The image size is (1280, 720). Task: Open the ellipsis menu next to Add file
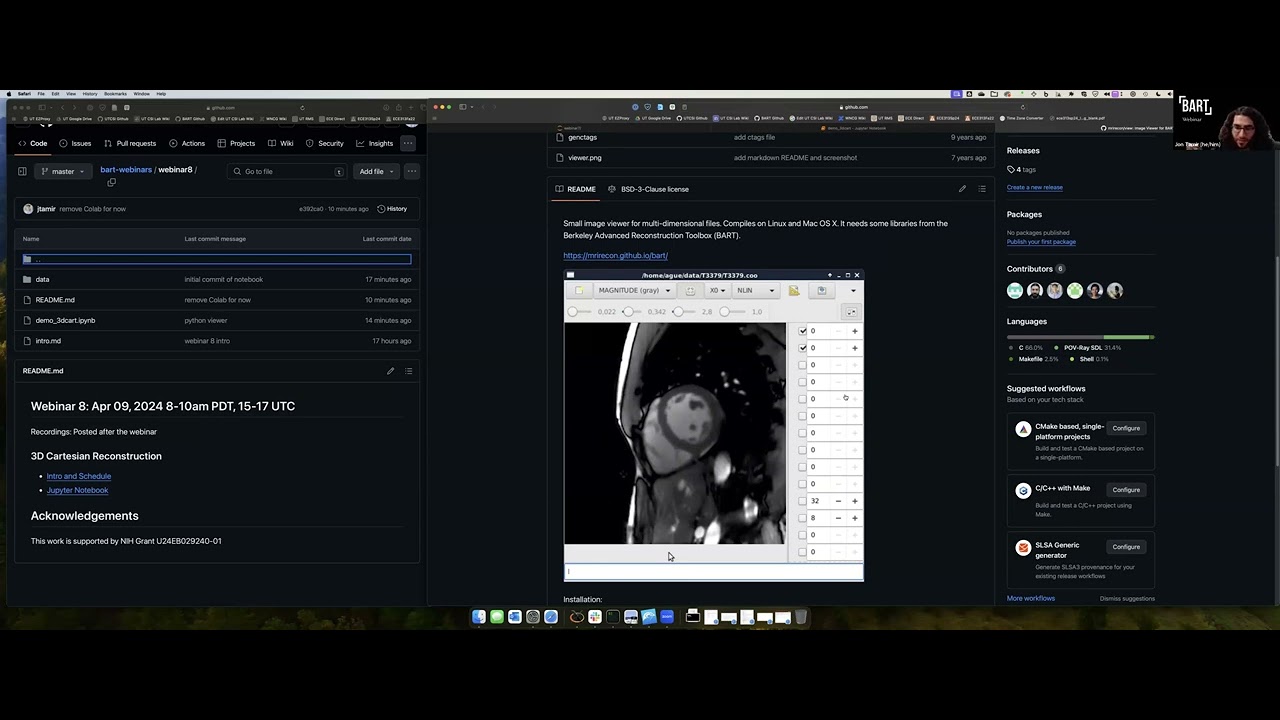pos(411,171)
